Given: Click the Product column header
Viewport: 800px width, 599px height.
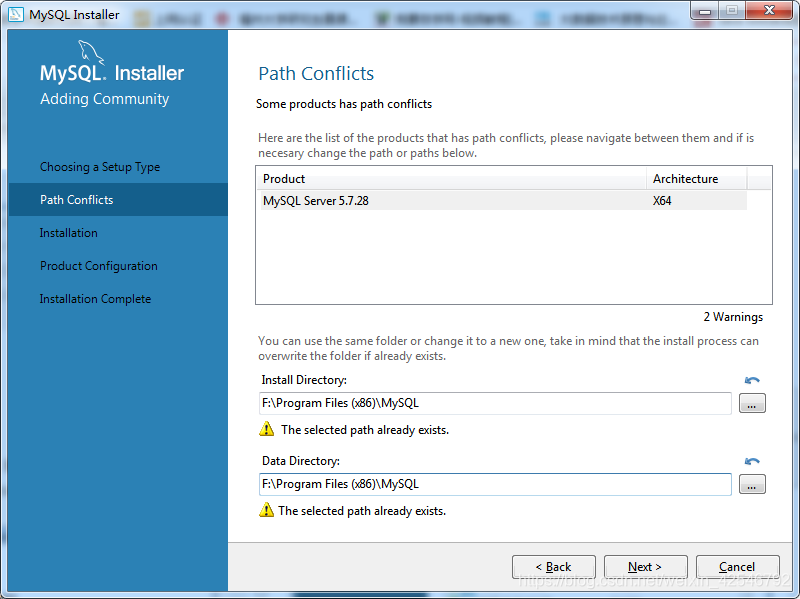Looking at the screenshot, I should pyautogui.click(x=452, y=179).
